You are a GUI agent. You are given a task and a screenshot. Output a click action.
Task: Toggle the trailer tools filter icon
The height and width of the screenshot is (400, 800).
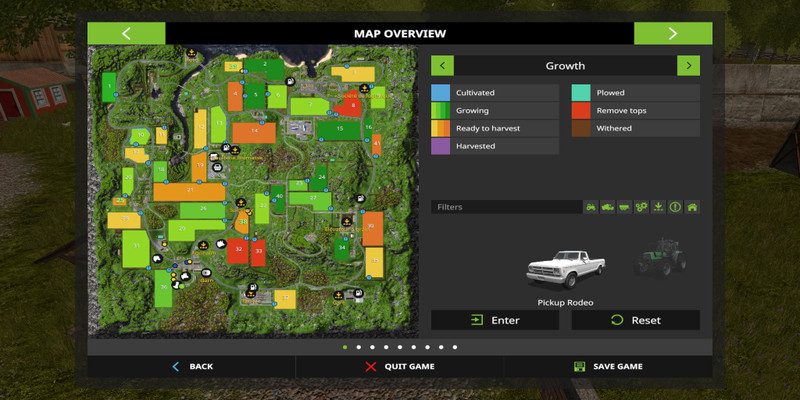coord(625,207)
